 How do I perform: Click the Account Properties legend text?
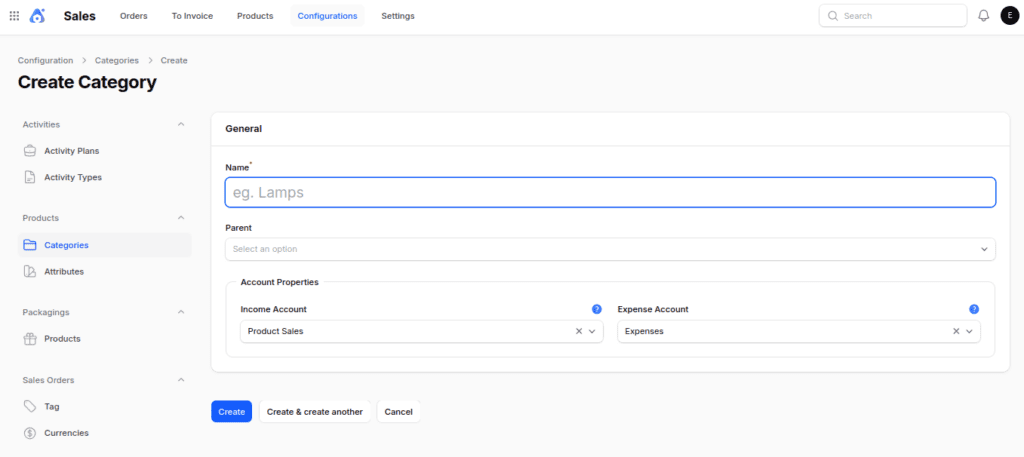tap(280, 282)
